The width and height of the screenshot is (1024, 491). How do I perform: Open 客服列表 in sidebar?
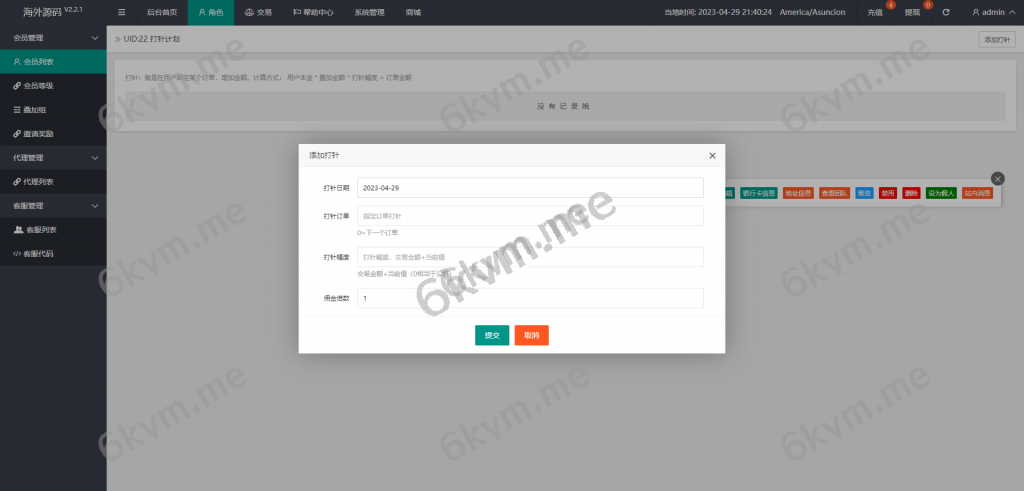(41, 229)
